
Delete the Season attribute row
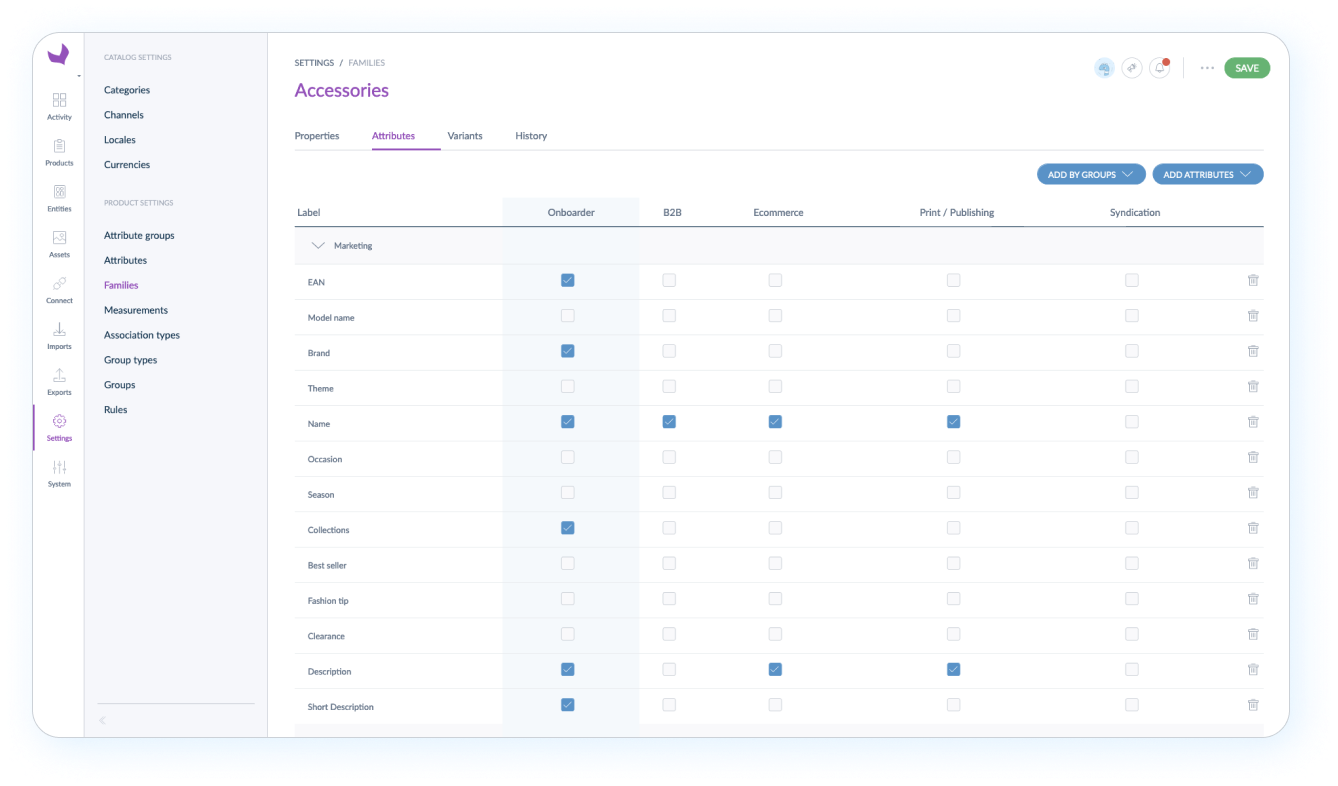click(1253, 492)
